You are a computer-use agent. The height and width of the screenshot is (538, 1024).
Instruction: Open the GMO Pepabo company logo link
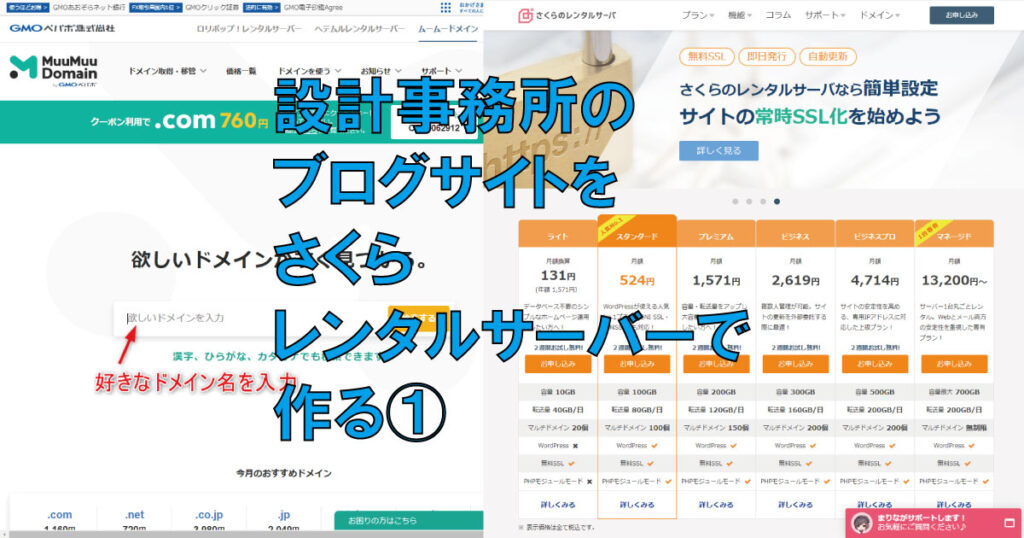62,28
